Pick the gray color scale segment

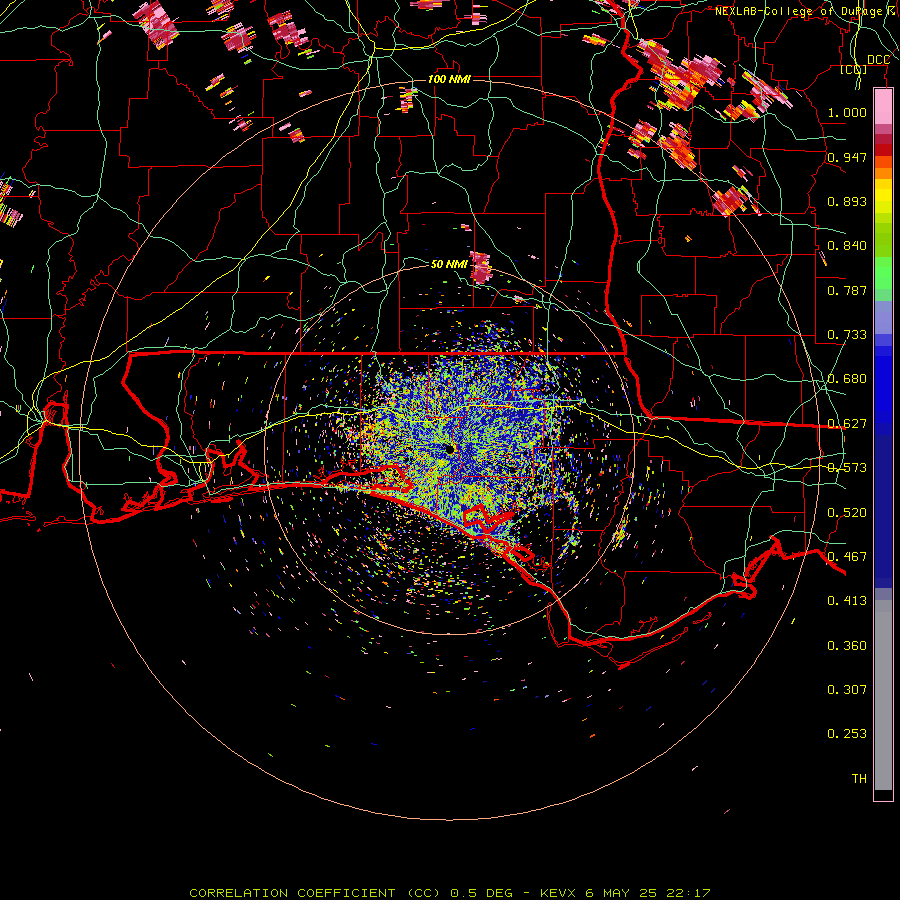tap(883, 695)
